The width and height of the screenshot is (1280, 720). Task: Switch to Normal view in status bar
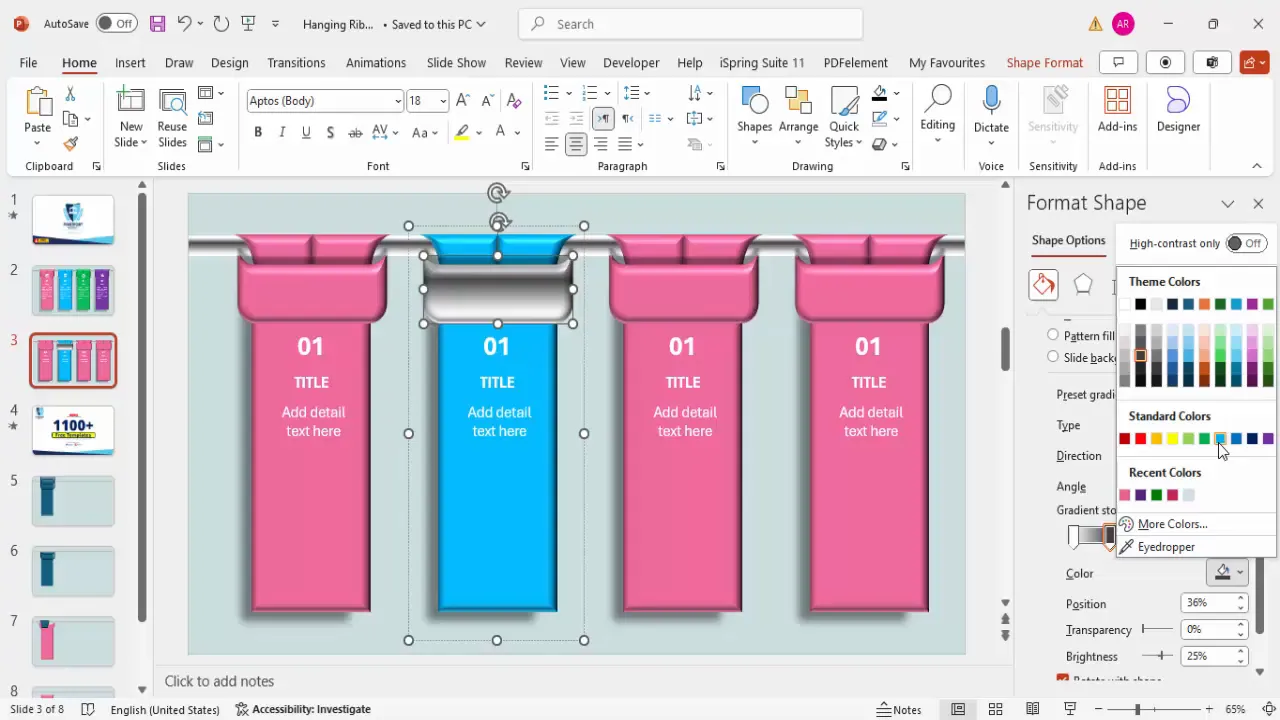[x=958, y=709]
